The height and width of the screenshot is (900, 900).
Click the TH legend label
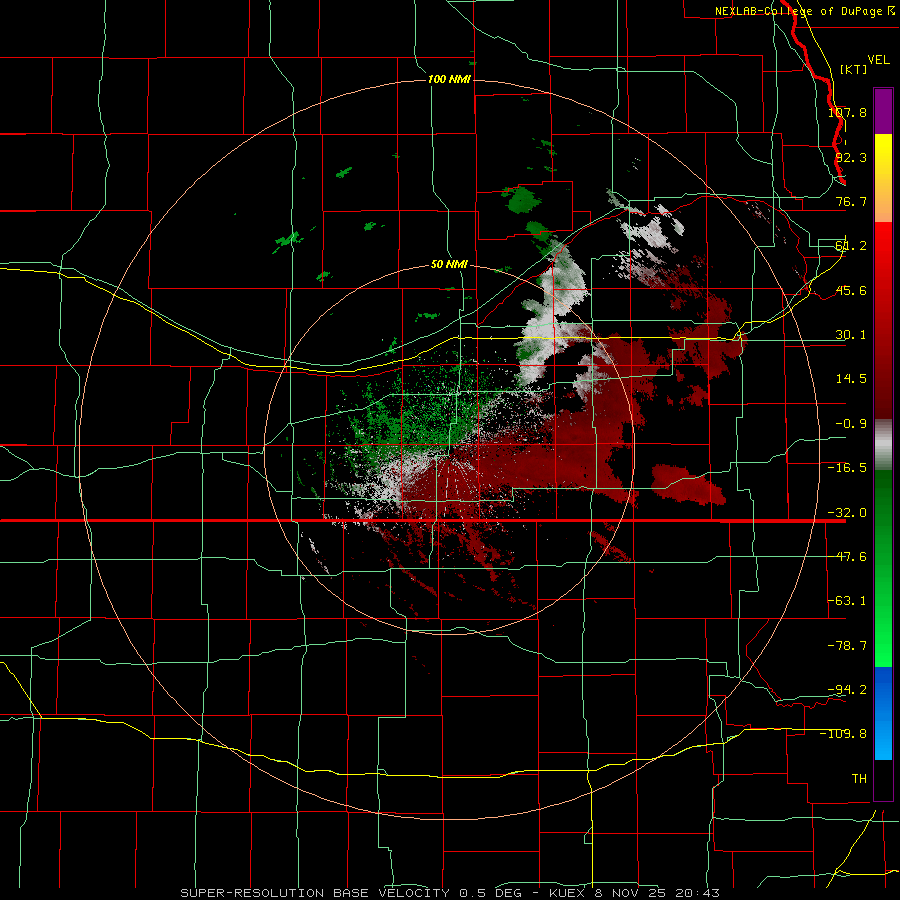[859, 779]
